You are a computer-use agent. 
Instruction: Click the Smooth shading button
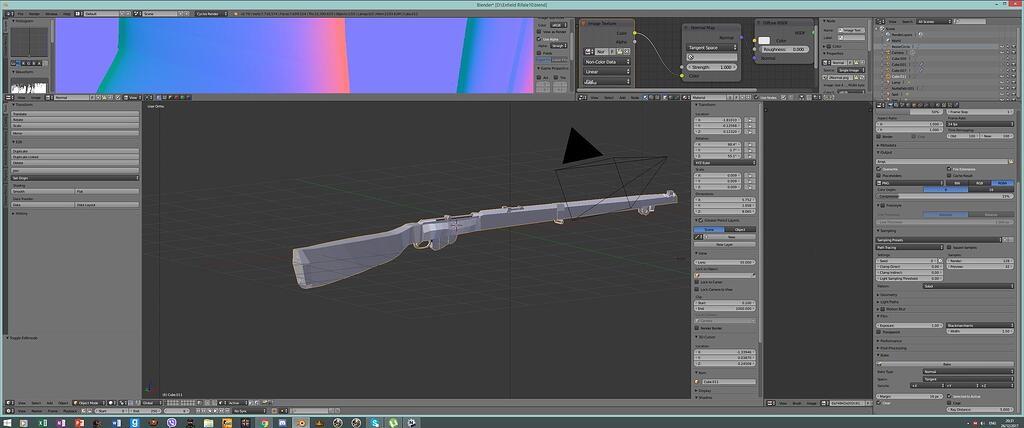pyautogui.click(x=42, y=191)
